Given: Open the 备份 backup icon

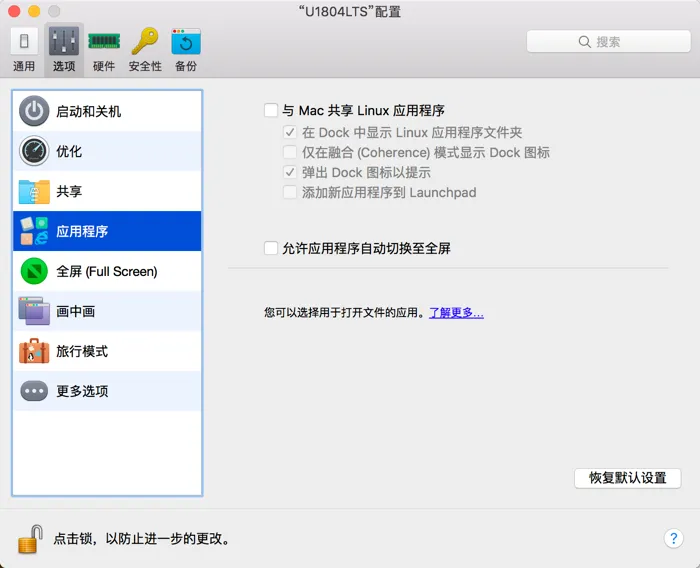Looking at the screenshot, I should (186, 42).
